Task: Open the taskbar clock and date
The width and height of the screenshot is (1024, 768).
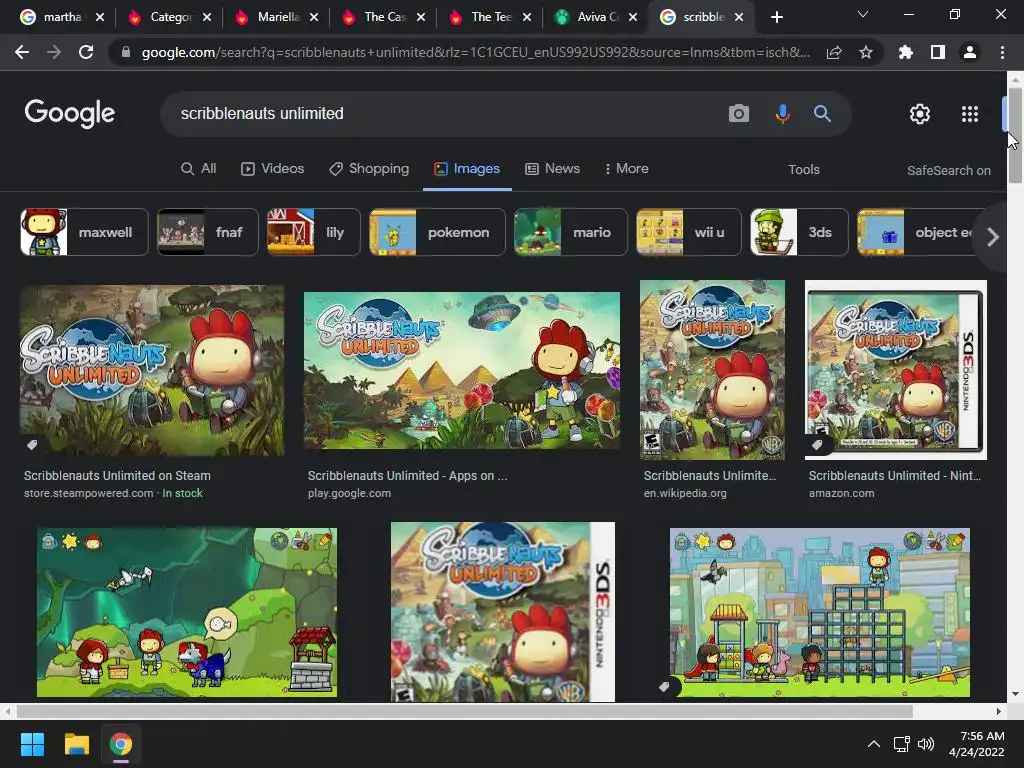Action: point(976,744)
